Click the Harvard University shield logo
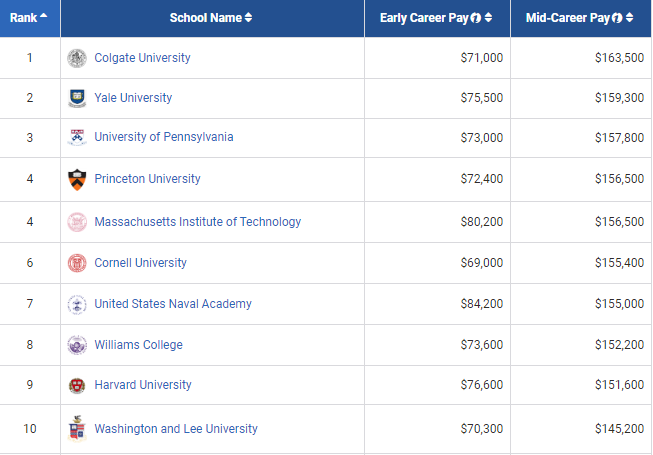Screen dimensions: 653x455 [x=77, y=385]
